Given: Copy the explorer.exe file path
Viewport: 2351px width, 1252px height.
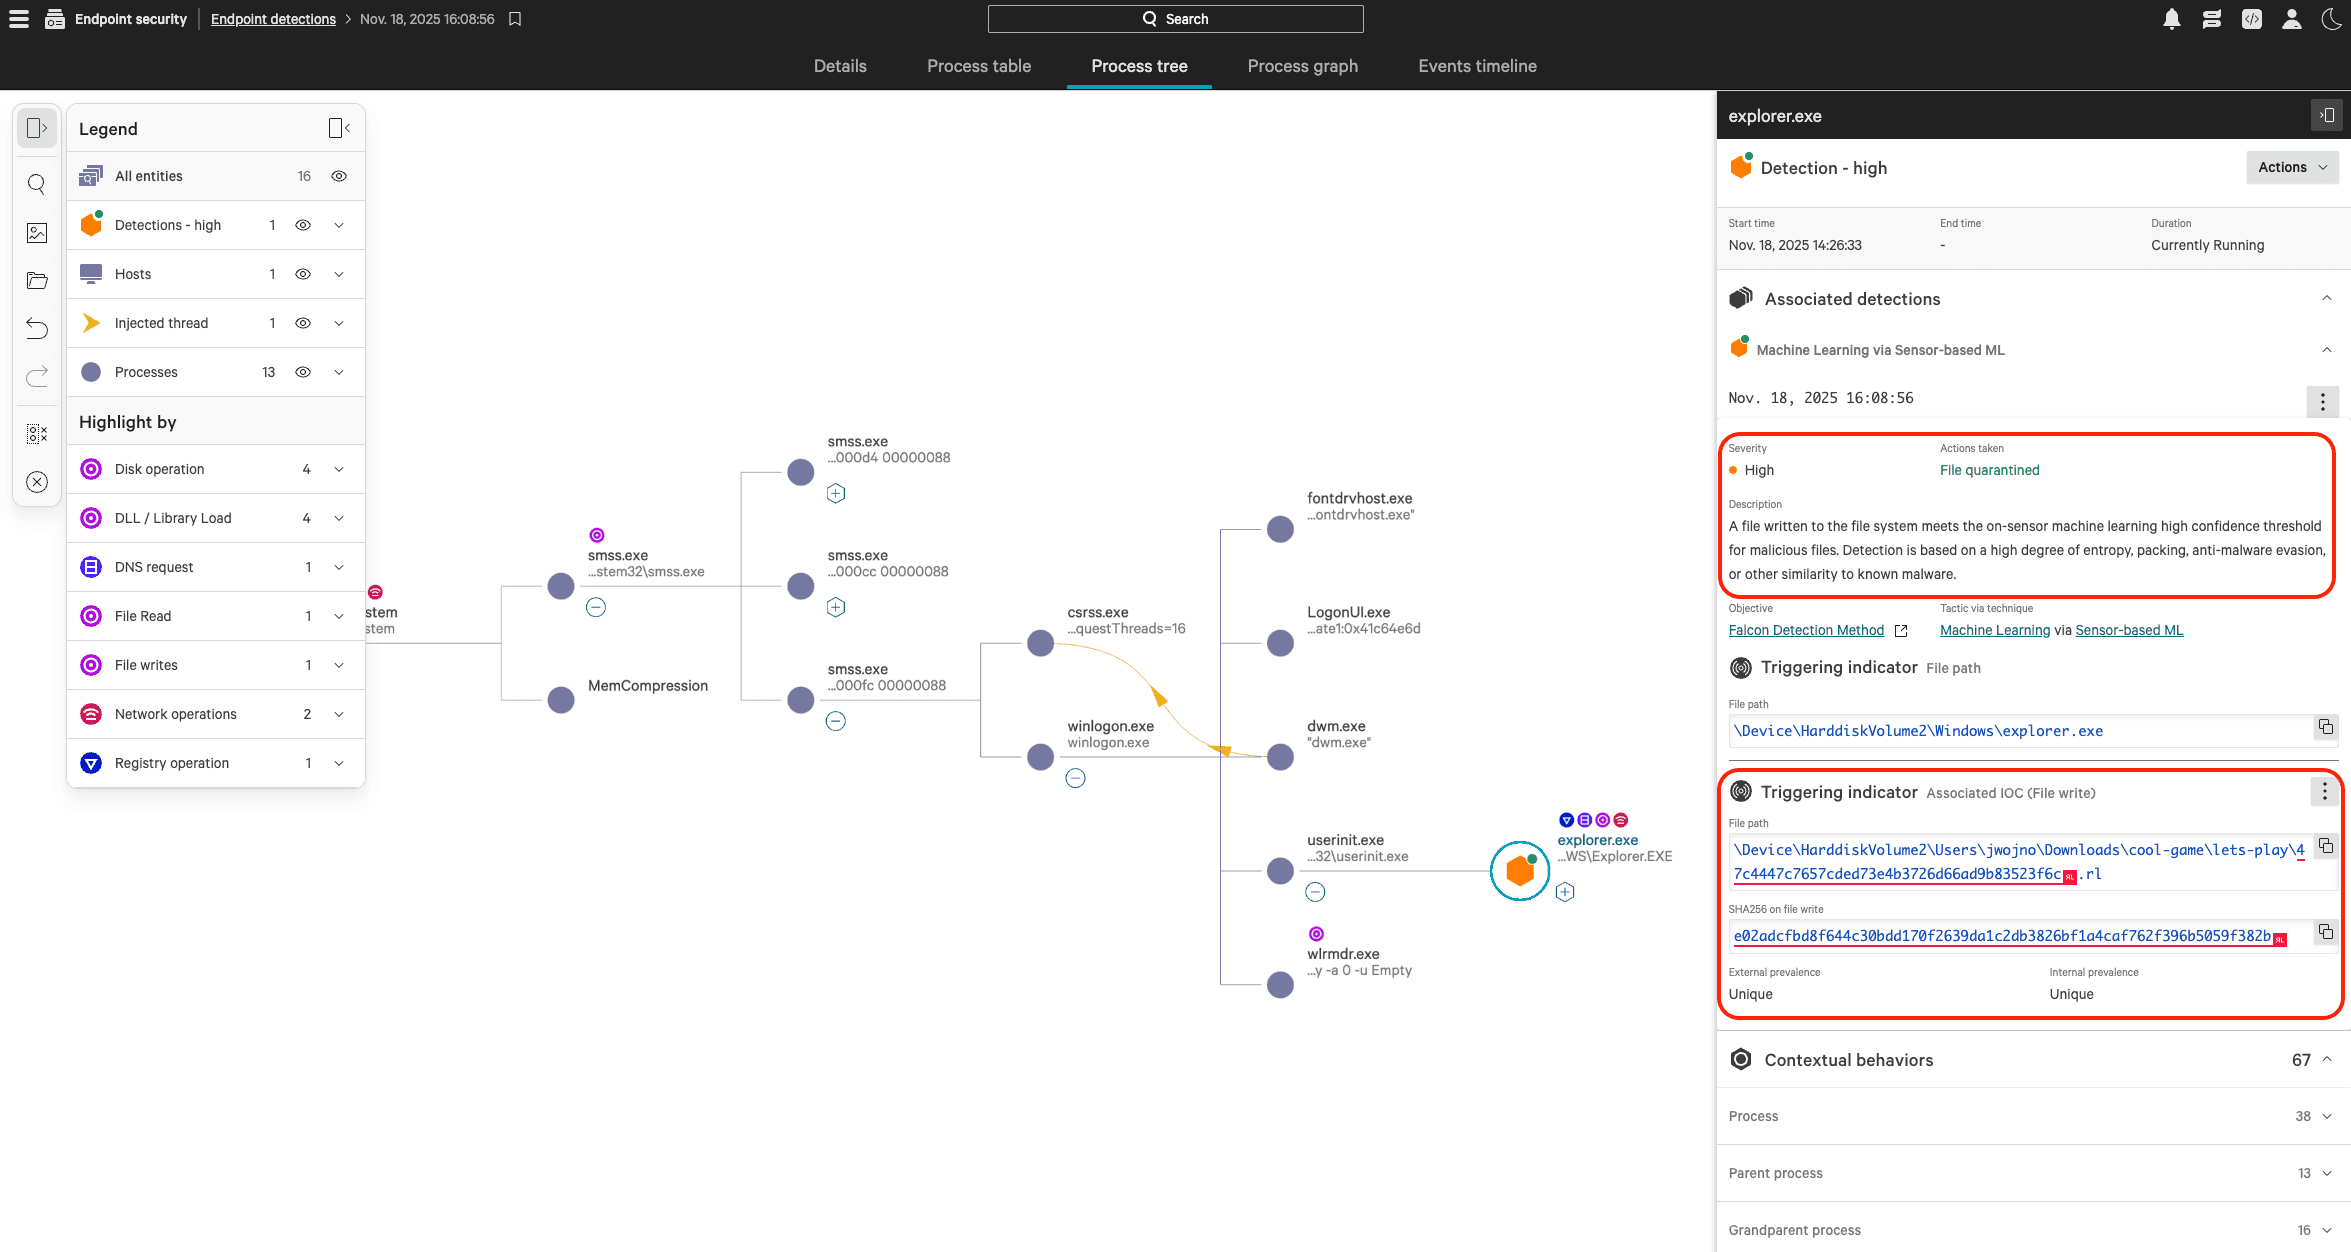Looking at the screenshot, I should tap(2325, 728).
